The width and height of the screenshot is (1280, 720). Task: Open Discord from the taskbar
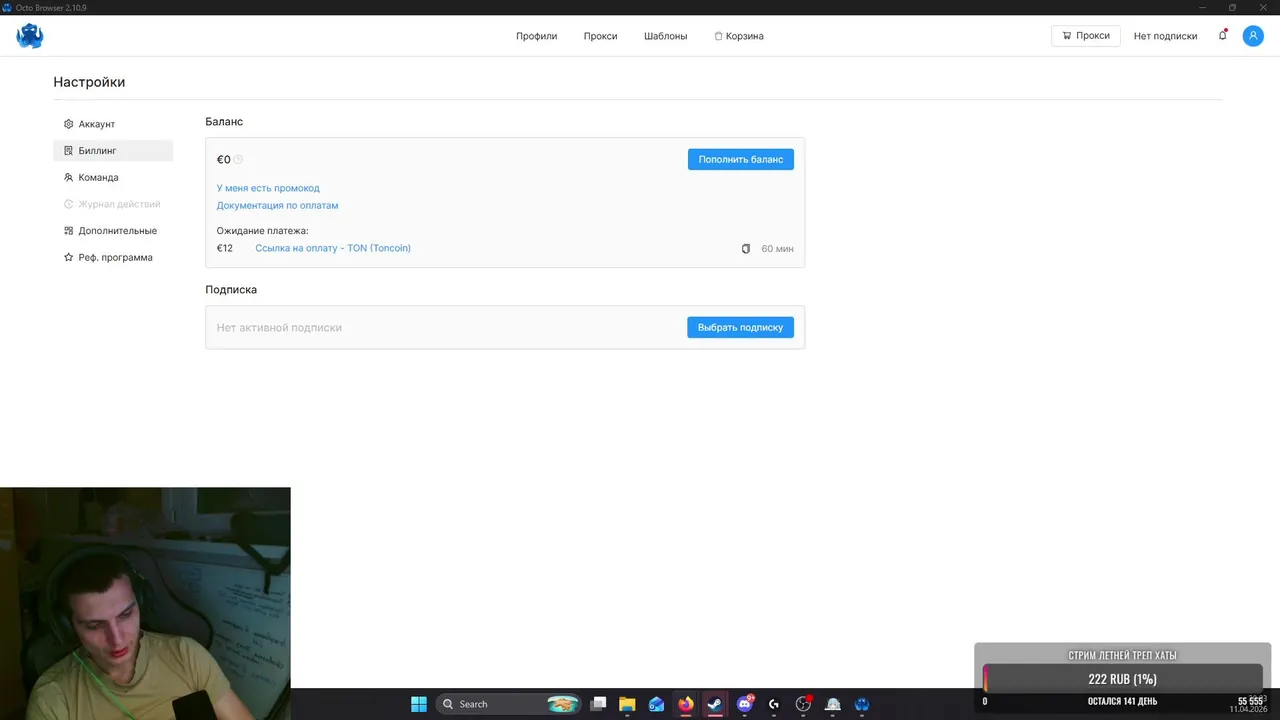(x=744, y=704)
